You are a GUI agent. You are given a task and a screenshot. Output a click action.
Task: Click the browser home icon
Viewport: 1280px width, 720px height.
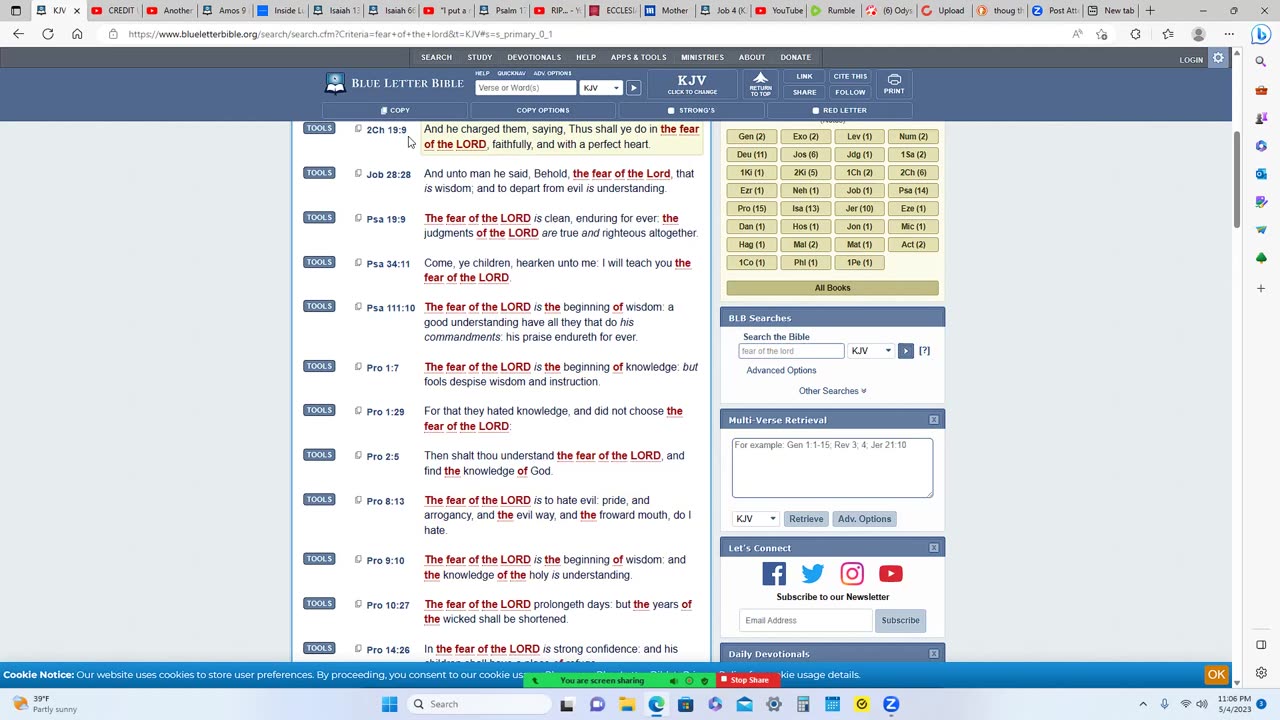click(77, 34)
